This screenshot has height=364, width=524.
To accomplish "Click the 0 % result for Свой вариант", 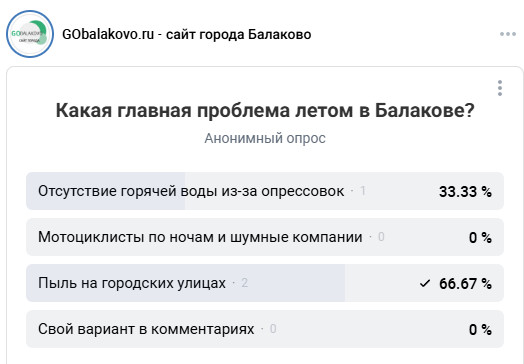I will click(480, 330).
